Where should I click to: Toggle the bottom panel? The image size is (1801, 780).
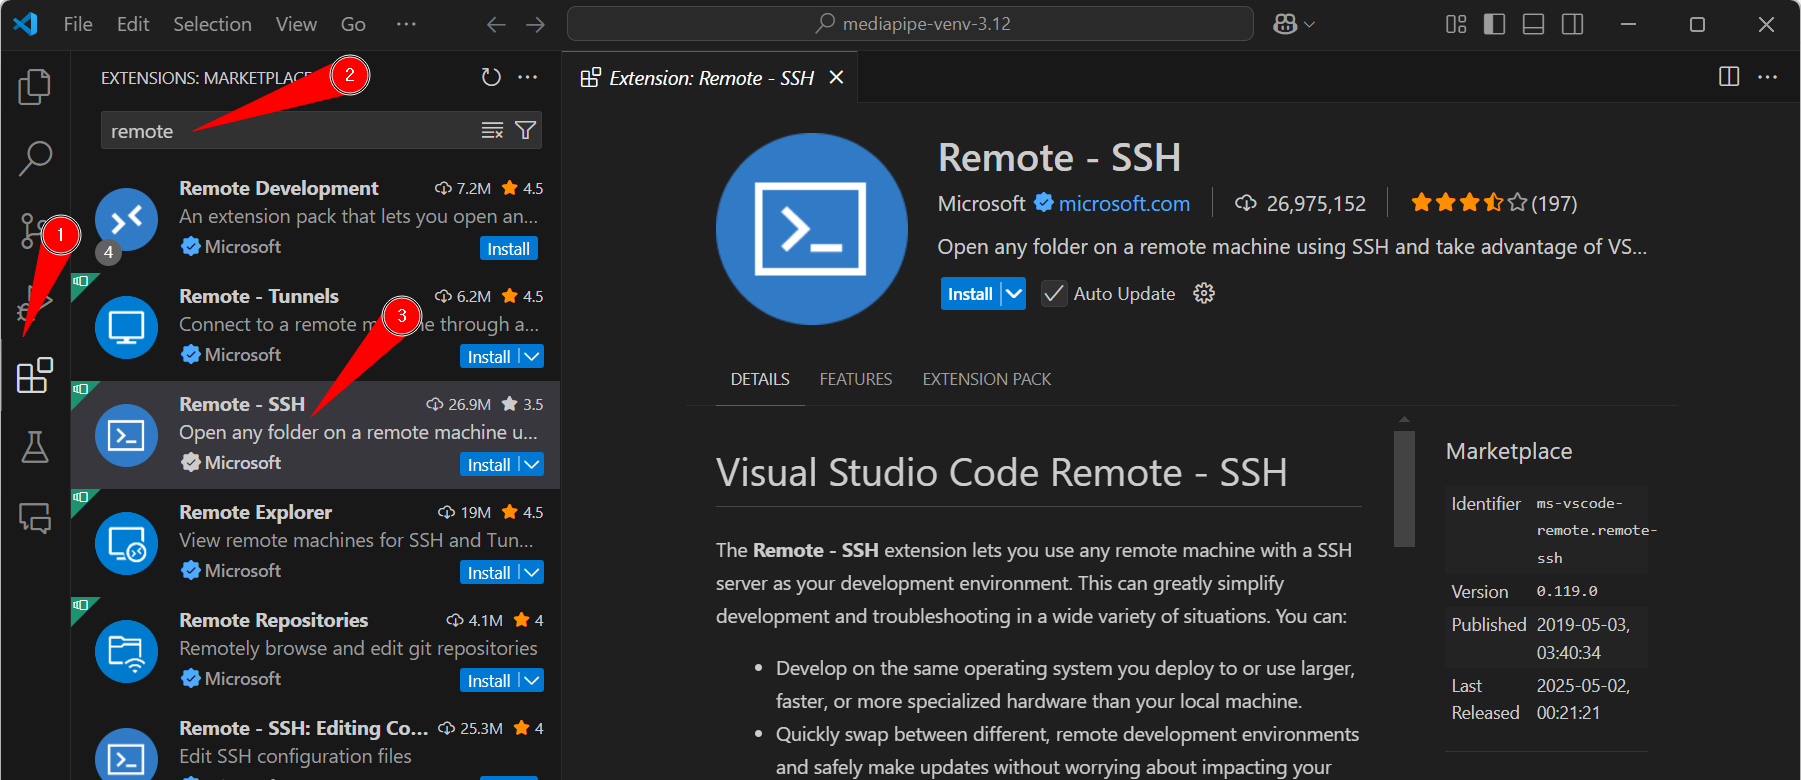pyautogui.click(x=1533, y=24)
